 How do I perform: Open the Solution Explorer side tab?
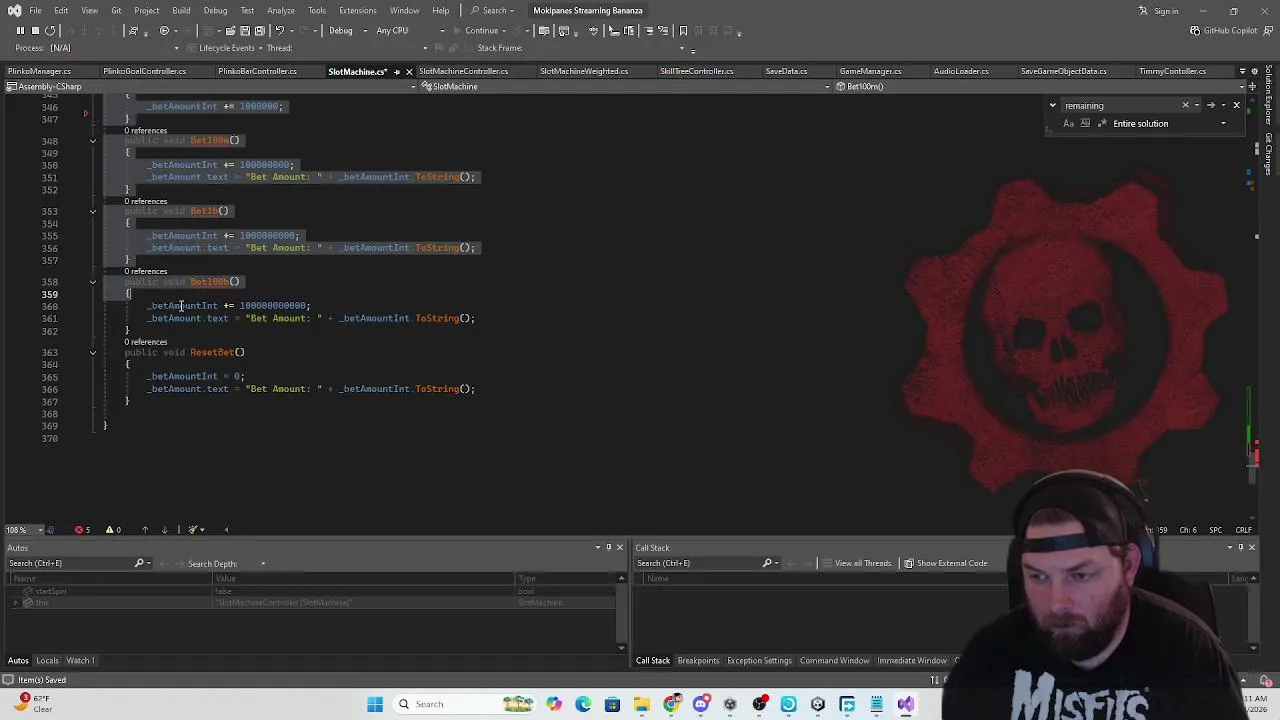click(1269, 95)
